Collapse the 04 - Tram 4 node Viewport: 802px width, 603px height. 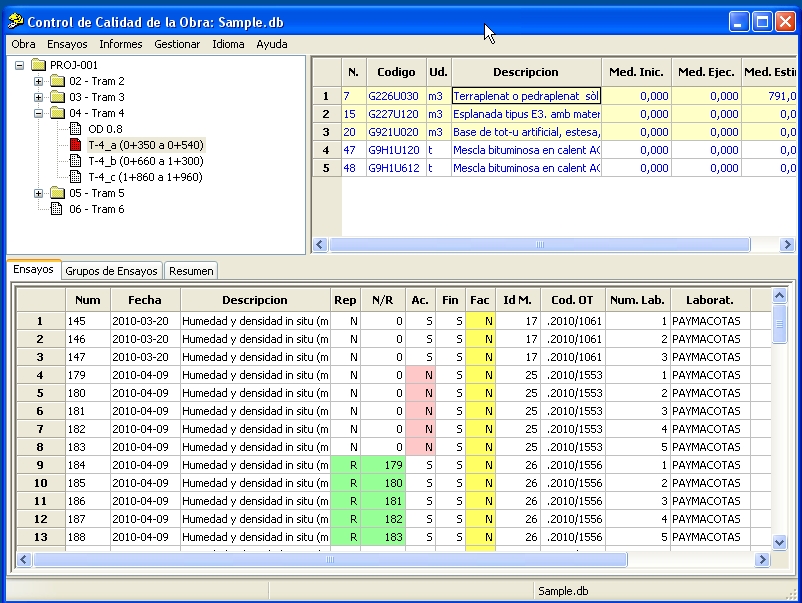[x=38, y=113]
